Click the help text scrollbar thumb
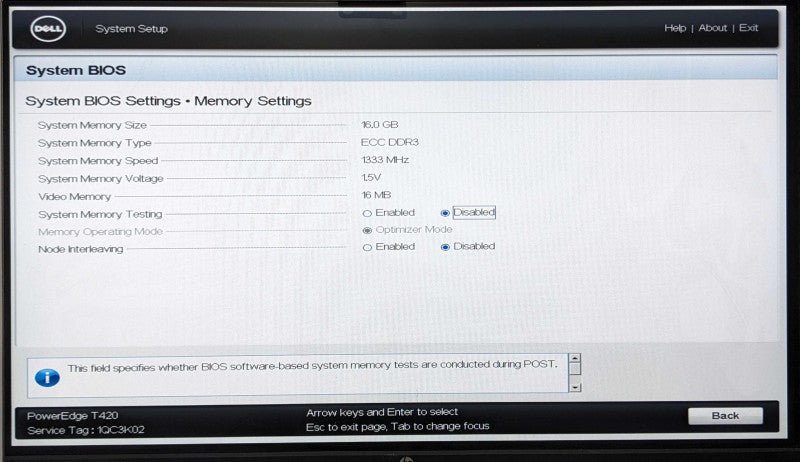Image resolution: width=800 pixels, height=462 pixels. pos(575,369)
